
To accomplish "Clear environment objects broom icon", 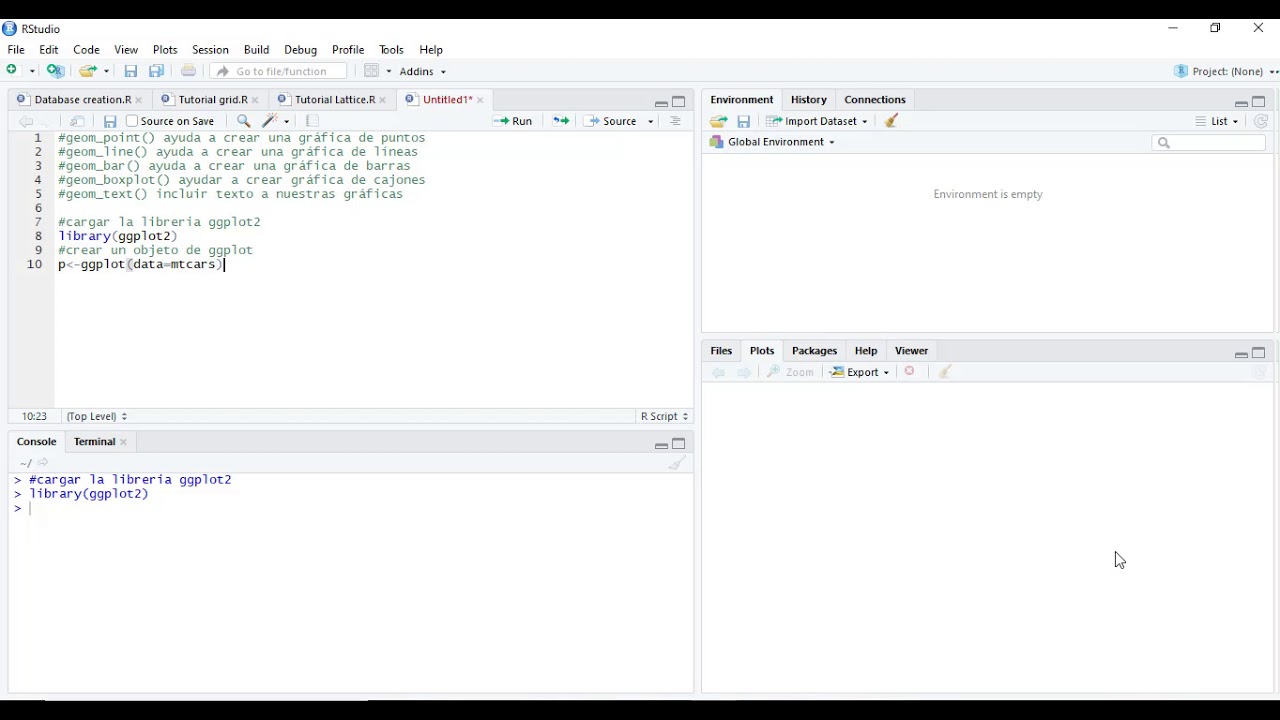I will tap(892, 121).
